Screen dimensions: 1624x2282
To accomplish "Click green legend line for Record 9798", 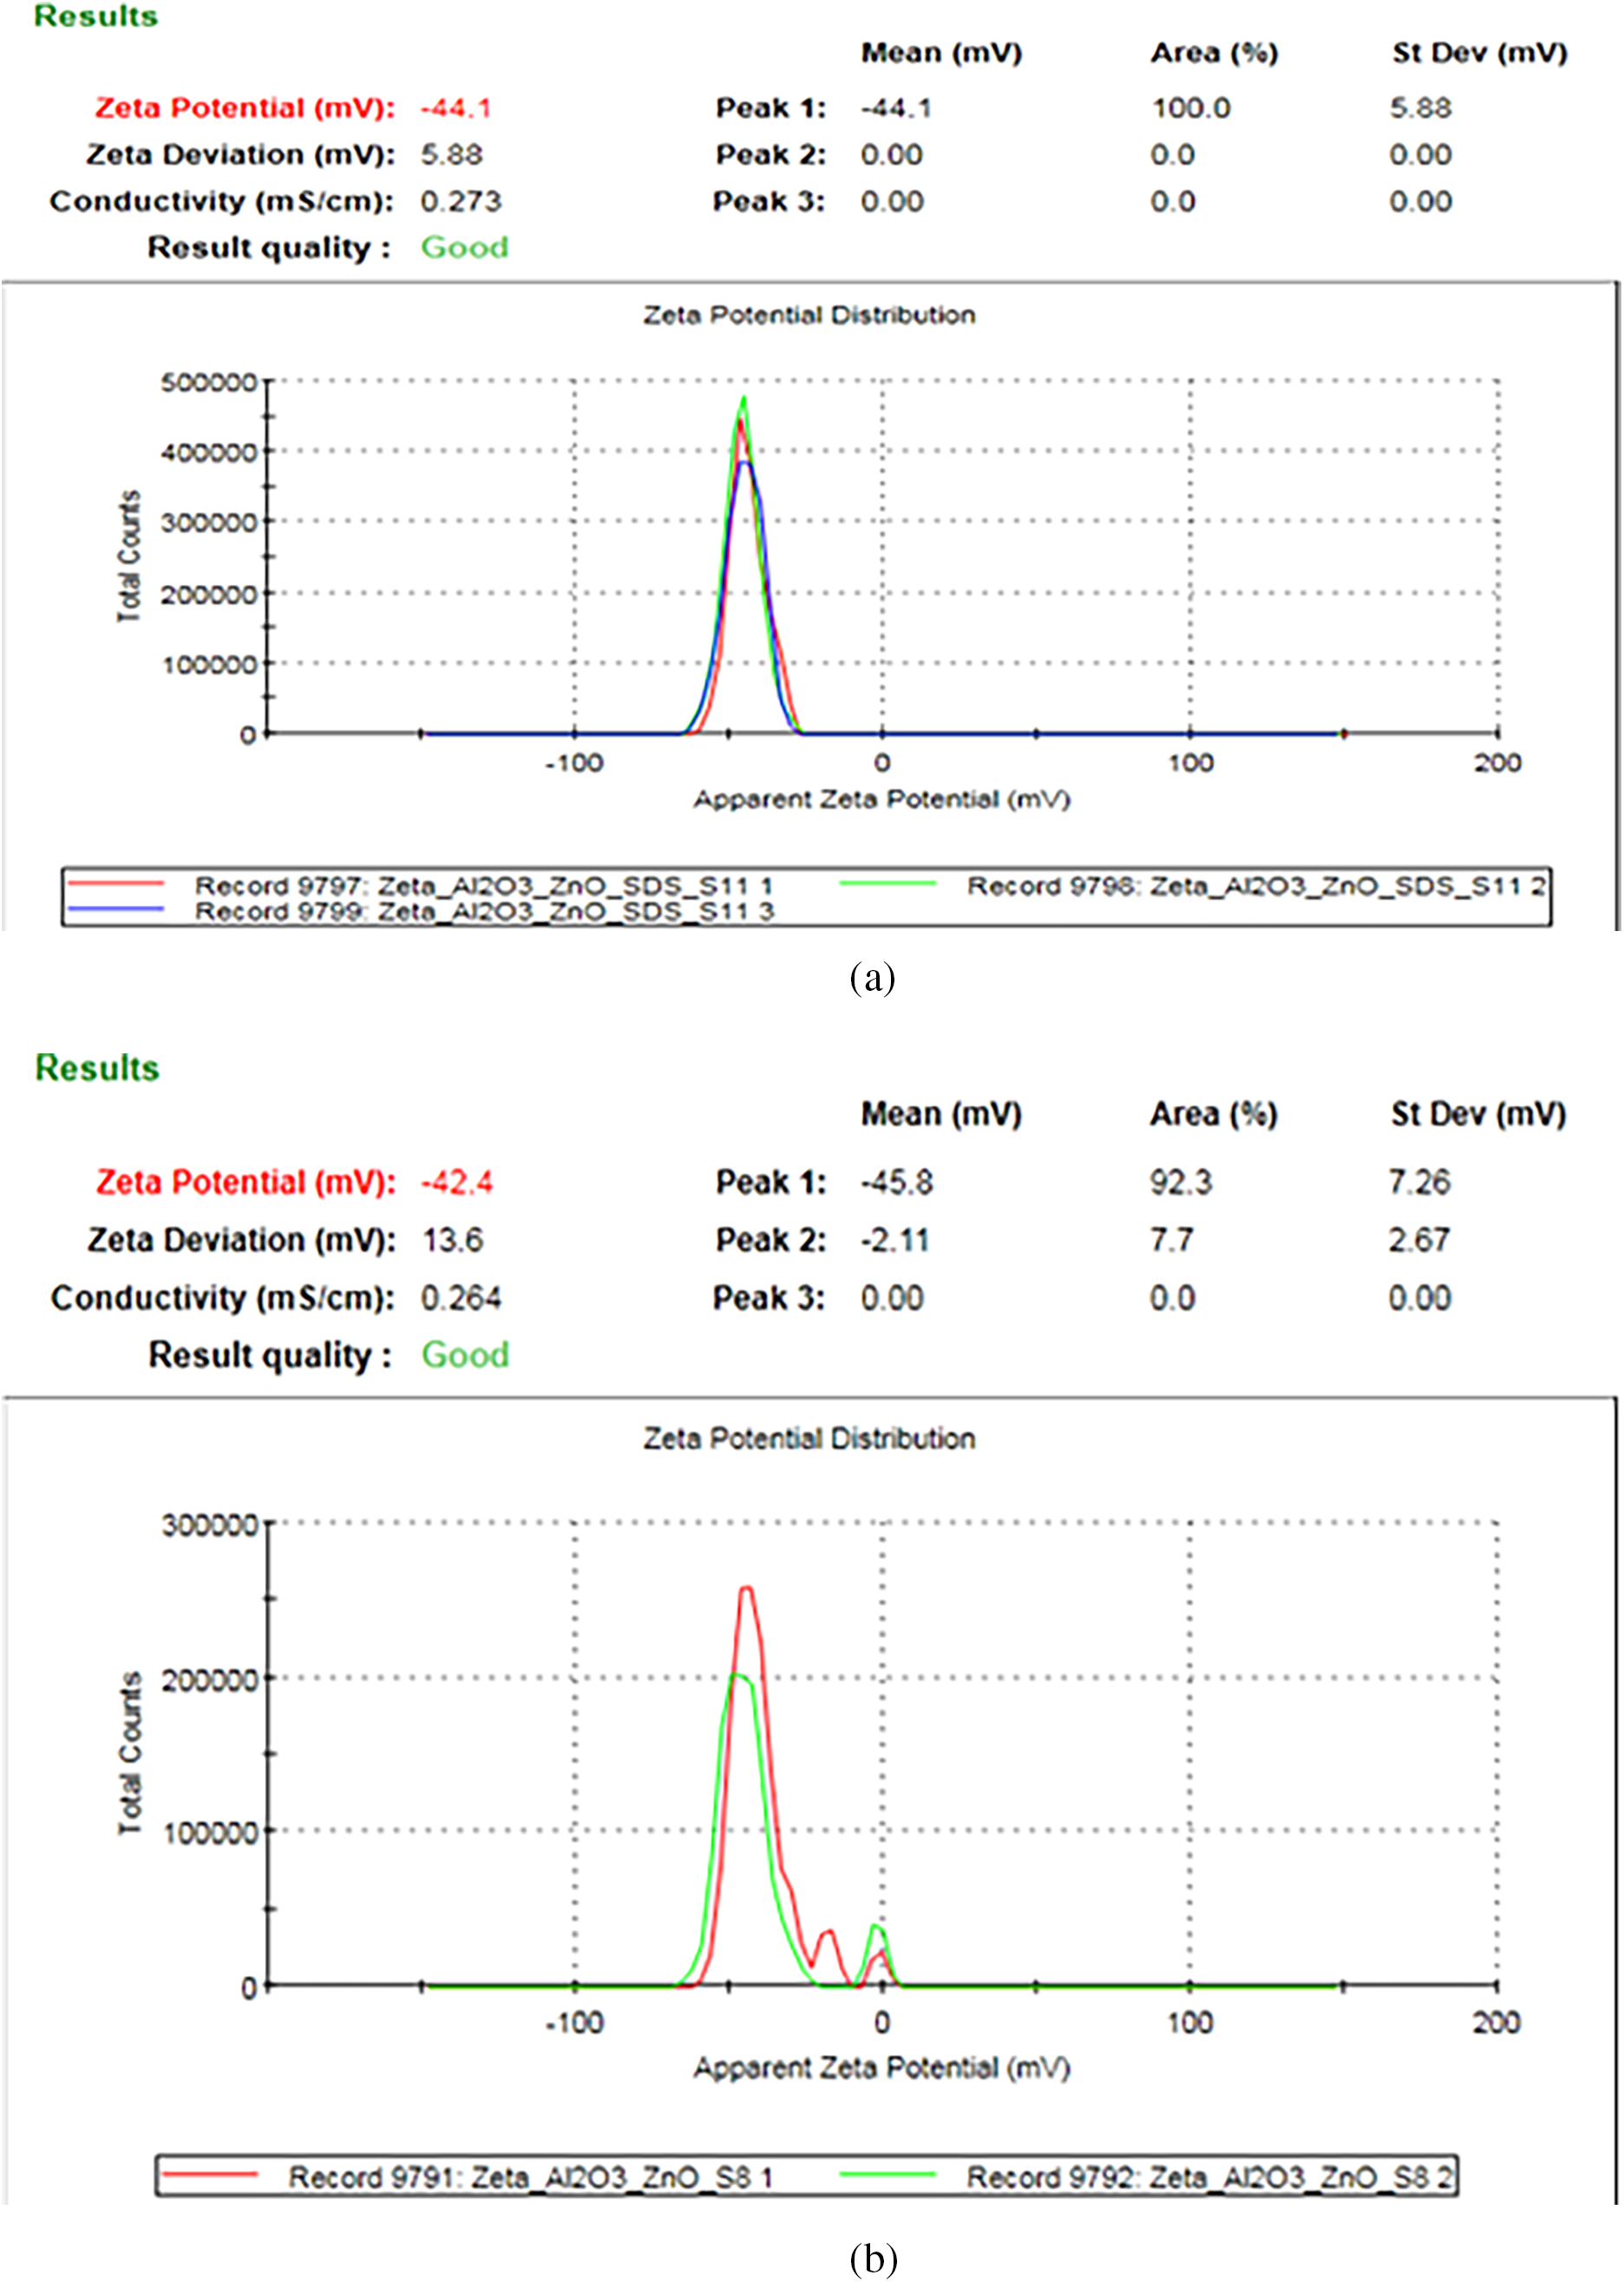I will [887, 884].
